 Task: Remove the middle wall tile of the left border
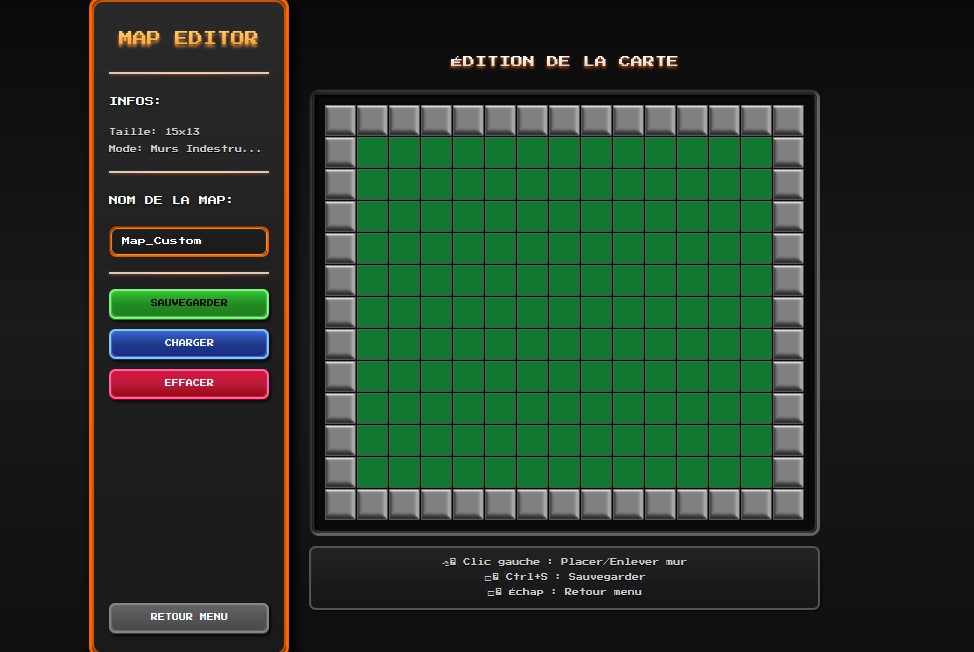tap(340, 312)
